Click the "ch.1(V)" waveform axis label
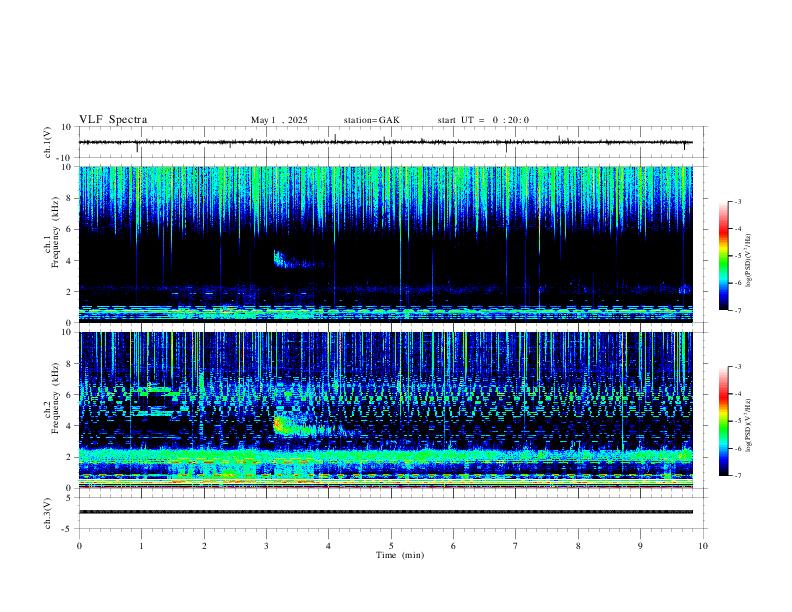The width and height of the screenshot is (792, 612). click(x=48, y=142)
